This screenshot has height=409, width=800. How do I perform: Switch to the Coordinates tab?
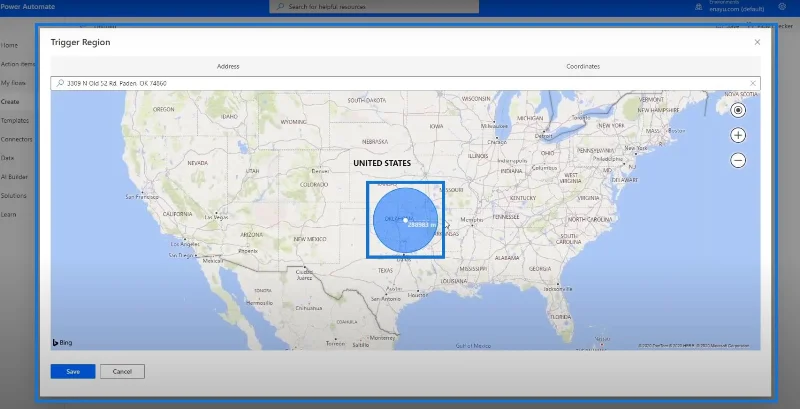[x=583, y=66]
